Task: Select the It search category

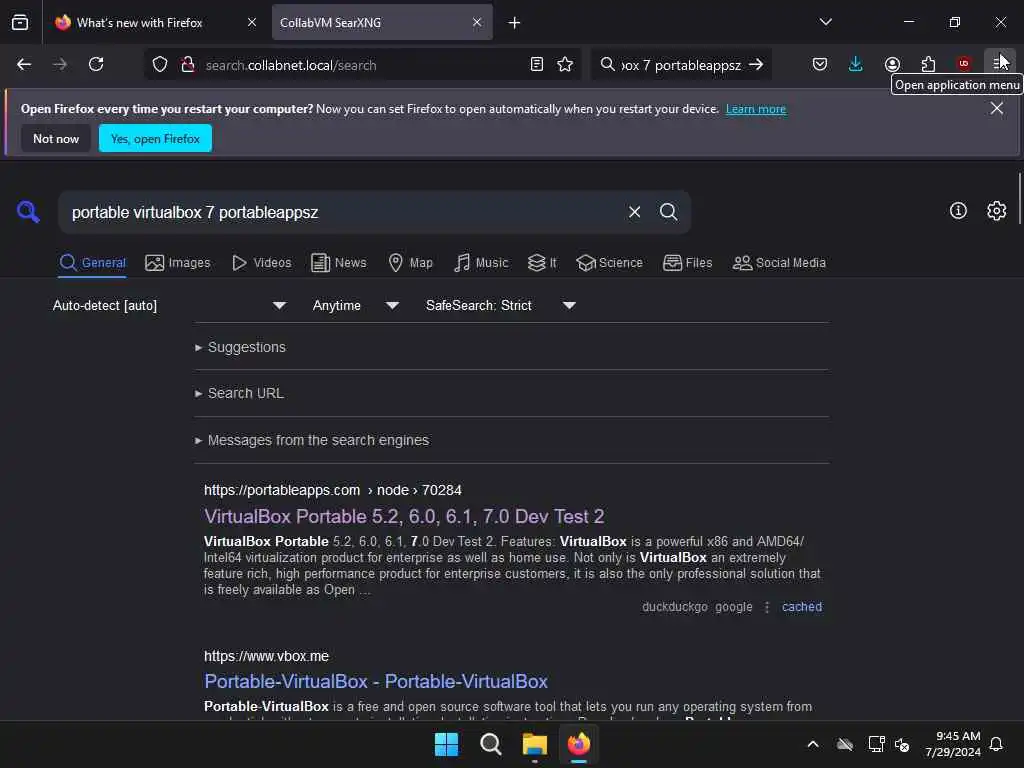Action: 542,263
